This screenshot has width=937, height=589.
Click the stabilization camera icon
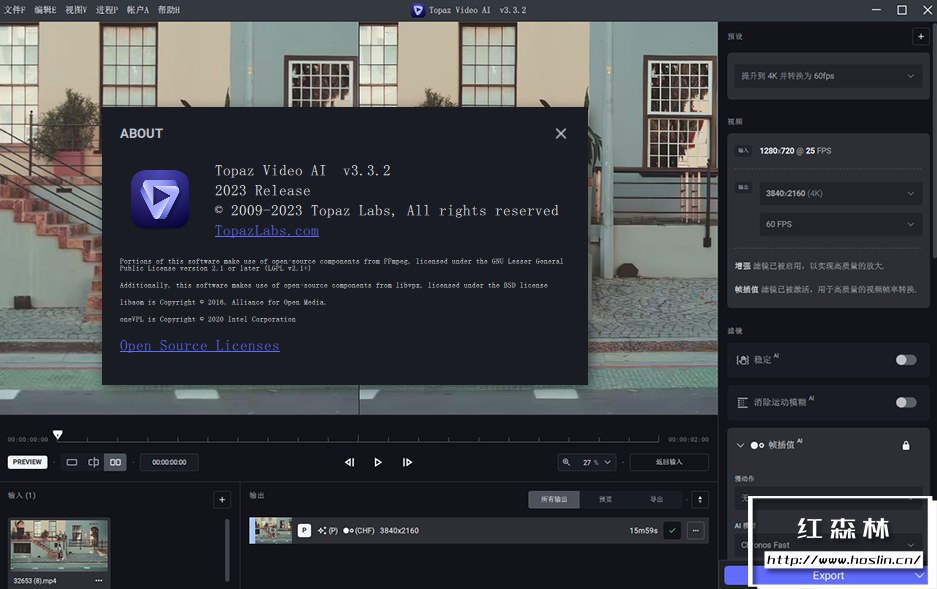[742, 360]
